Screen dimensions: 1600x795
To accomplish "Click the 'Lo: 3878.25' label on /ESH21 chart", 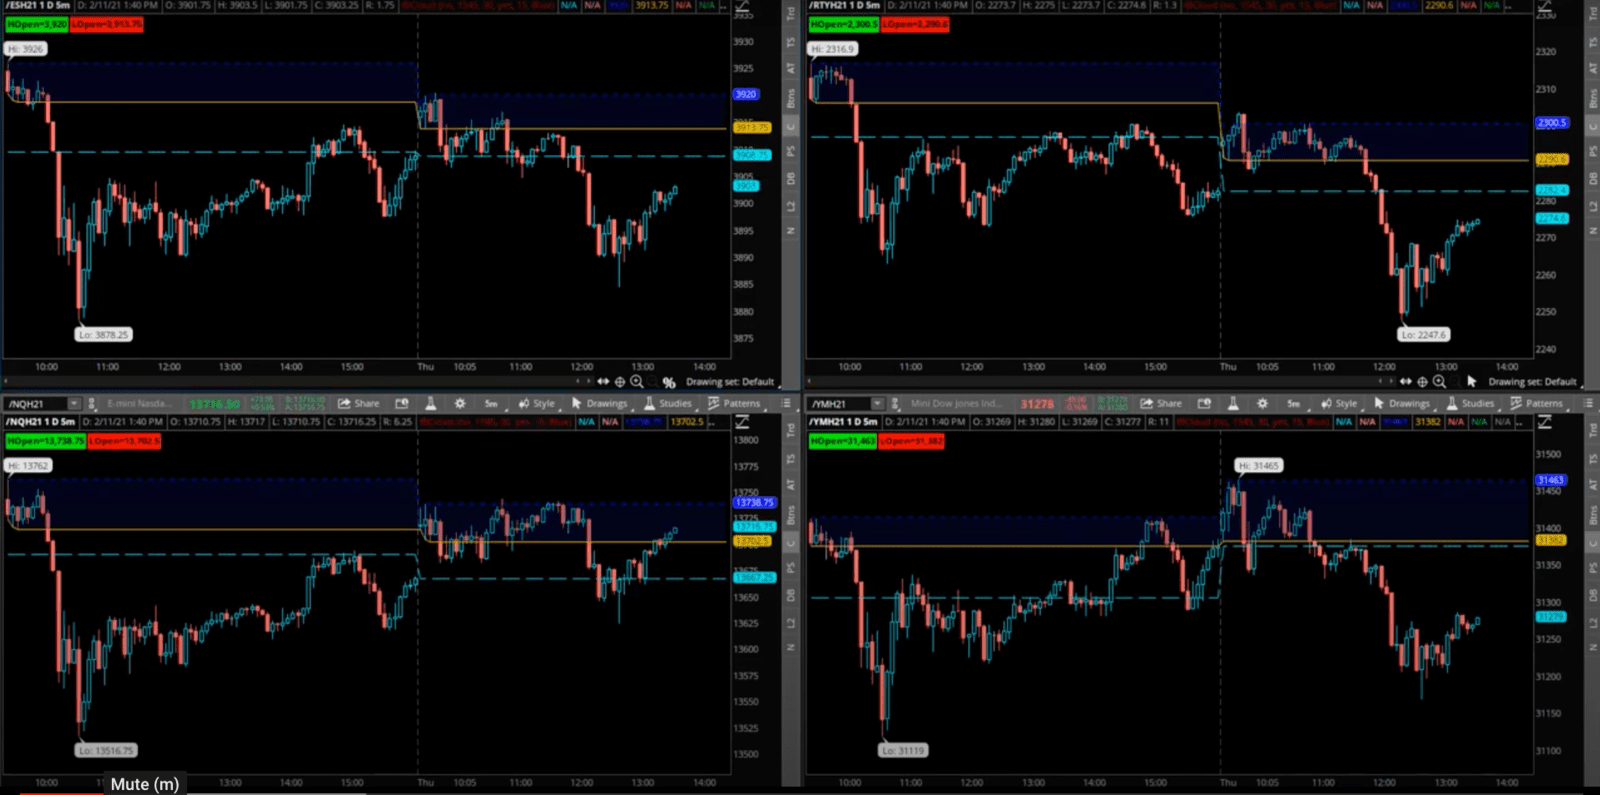I will click(104, 335).
